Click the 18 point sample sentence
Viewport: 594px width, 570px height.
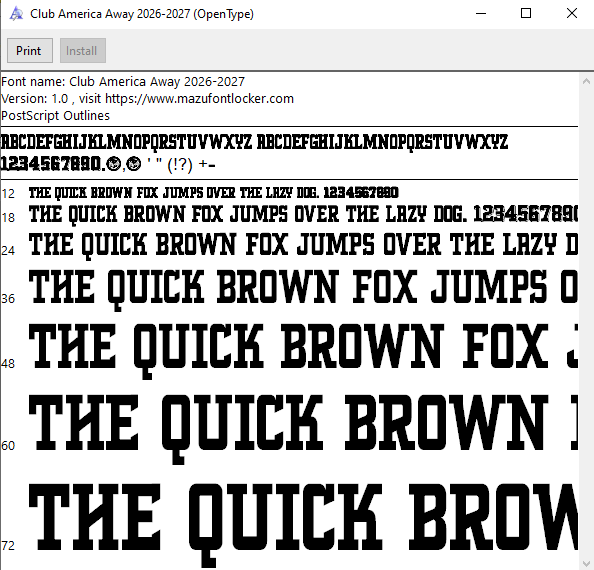click(x=303, y=215)
